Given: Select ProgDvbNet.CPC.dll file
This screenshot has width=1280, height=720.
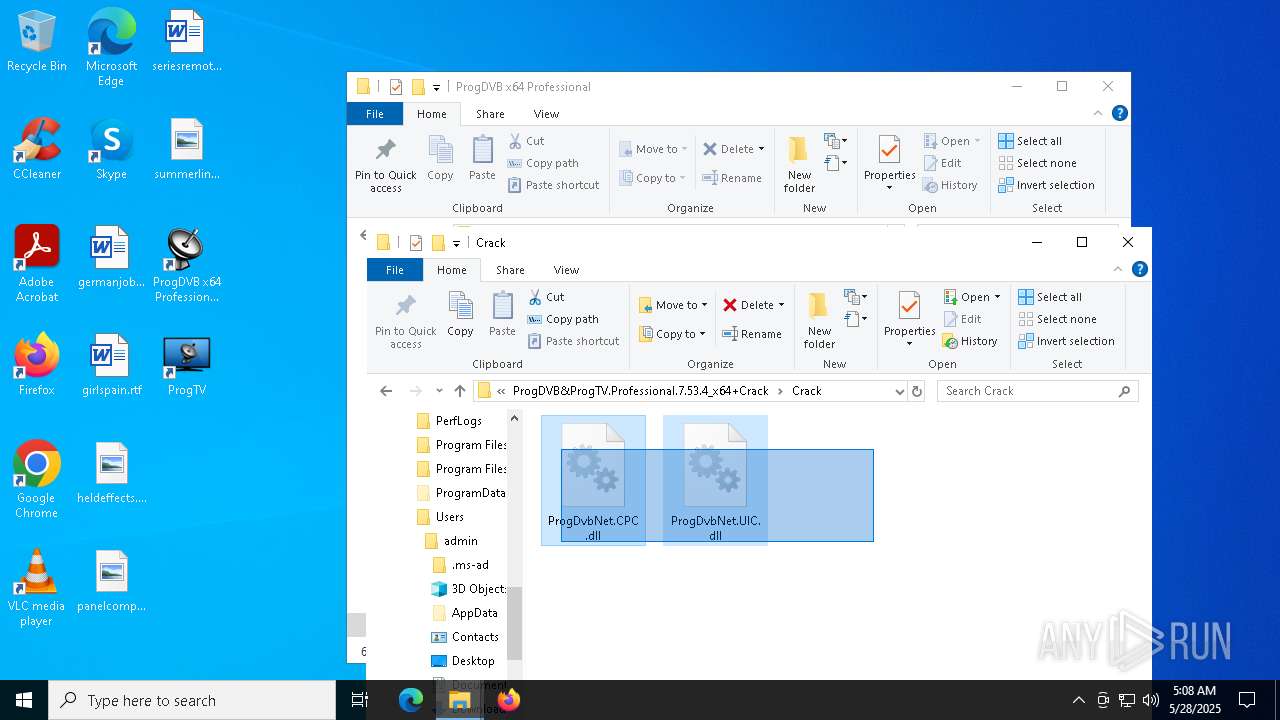Looking at the screenshot, I should [x=593, y=481].
